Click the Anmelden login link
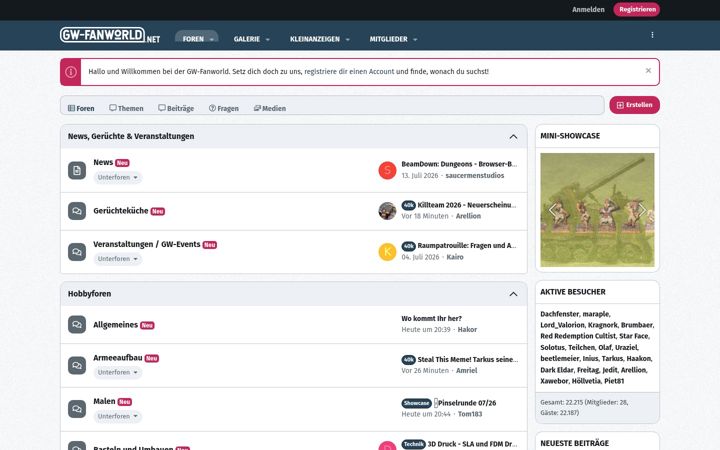 coord(588,10)
